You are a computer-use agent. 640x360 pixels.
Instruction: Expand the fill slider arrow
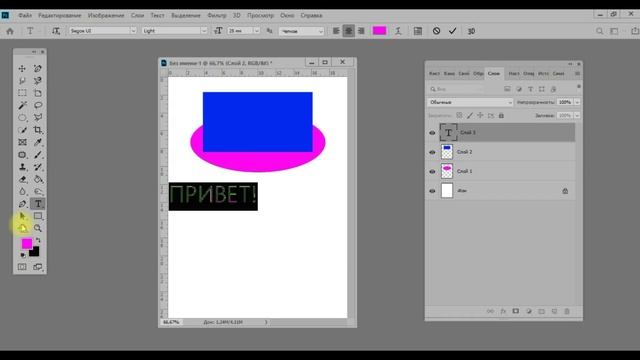point(577,116)
